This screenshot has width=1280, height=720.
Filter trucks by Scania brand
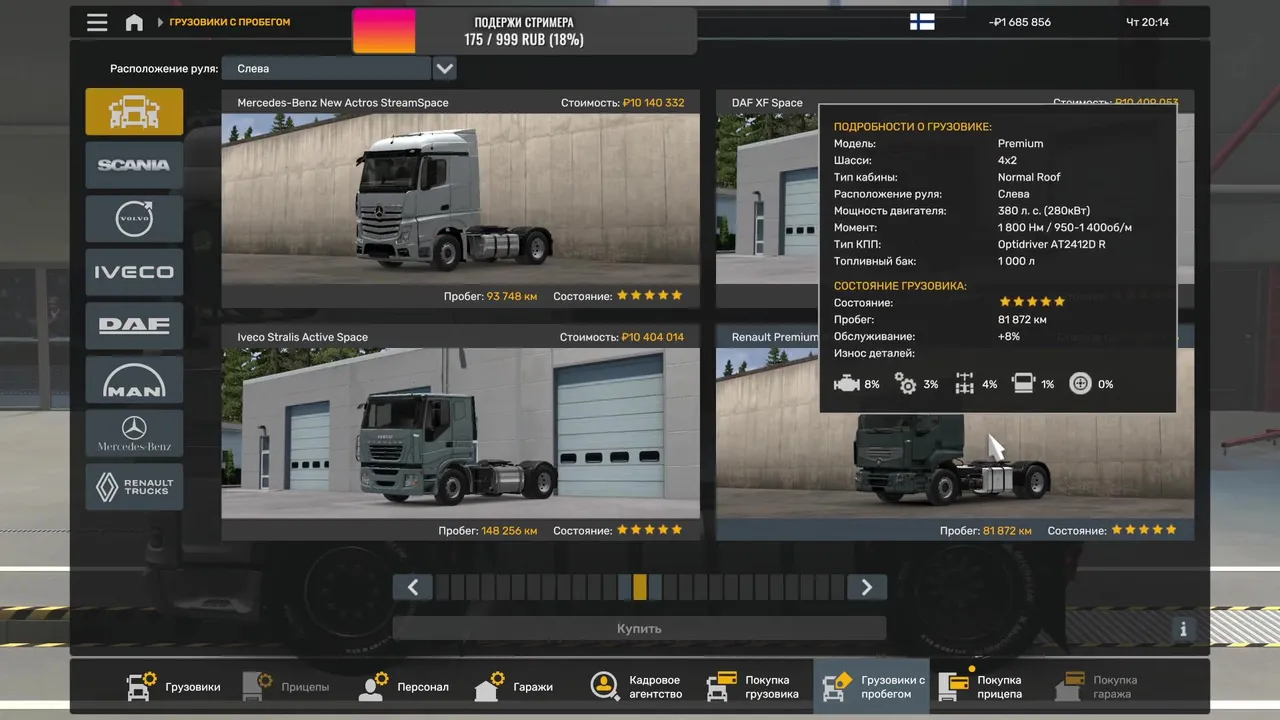point(134,165)
